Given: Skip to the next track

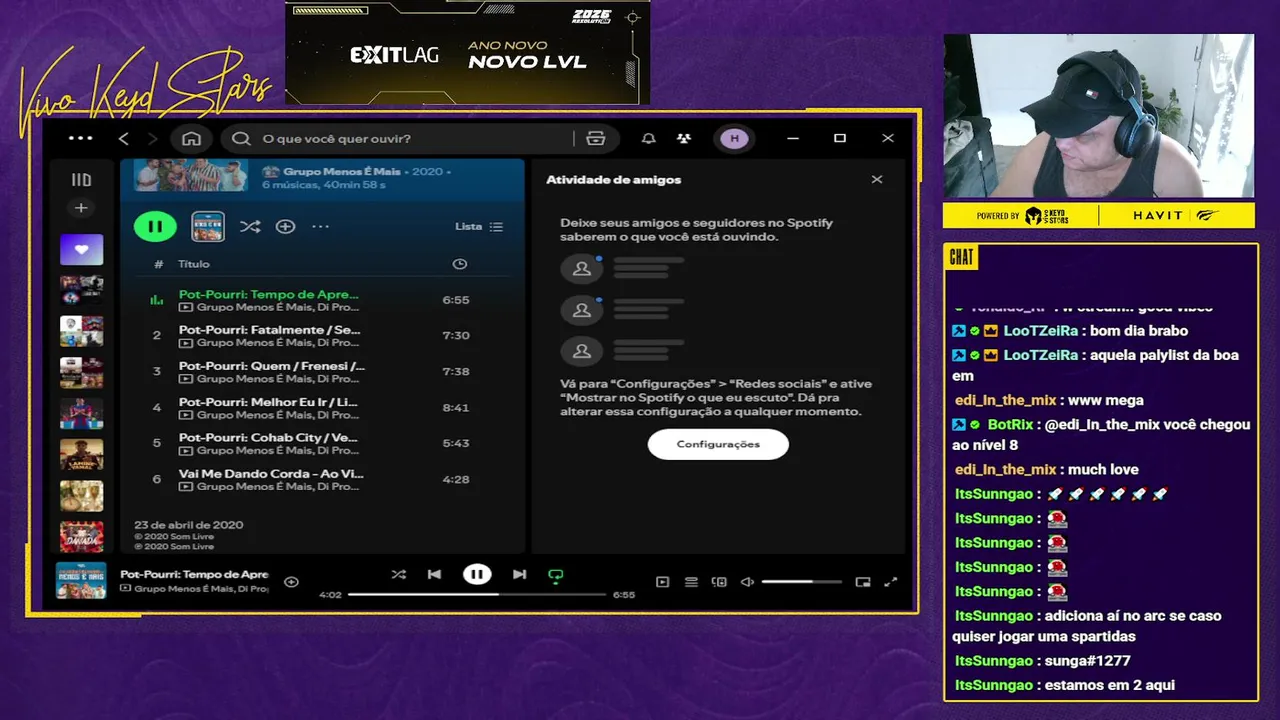Looking at the screenshot, I should [x=519, y=575].
